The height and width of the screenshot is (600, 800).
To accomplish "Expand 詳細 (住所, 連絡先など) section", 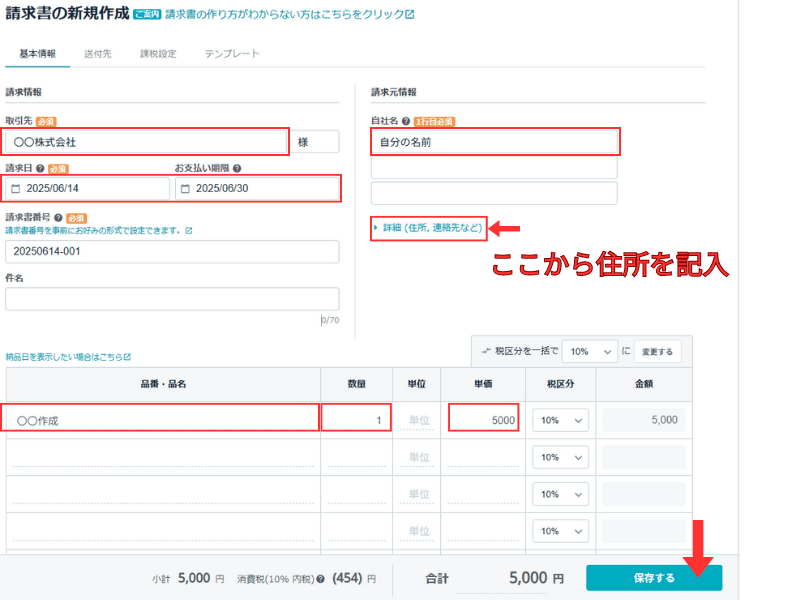I will 428,228.
